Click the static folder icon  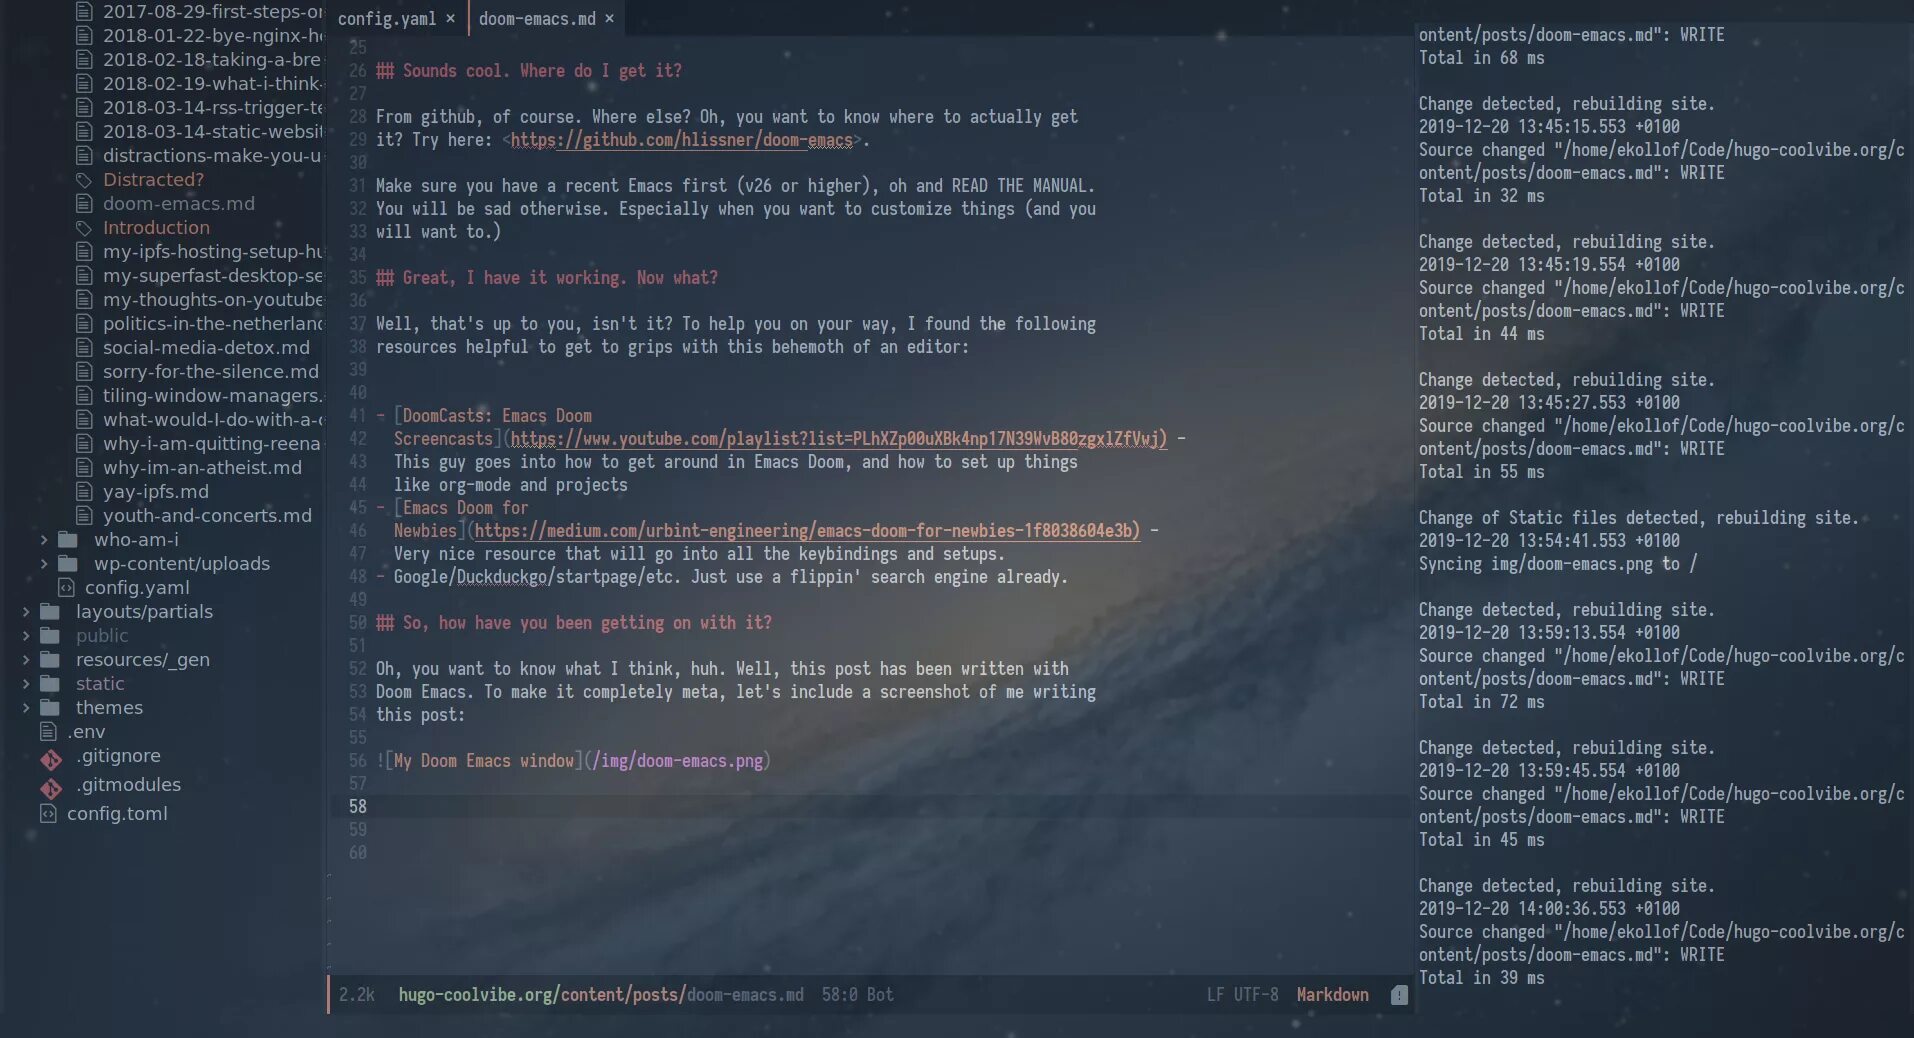click(50, 684)
